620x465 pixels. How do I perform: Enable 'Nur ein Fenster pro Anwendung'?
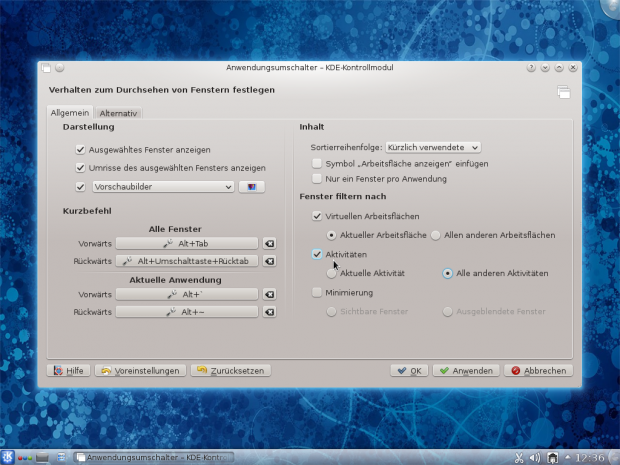(317, 178)
